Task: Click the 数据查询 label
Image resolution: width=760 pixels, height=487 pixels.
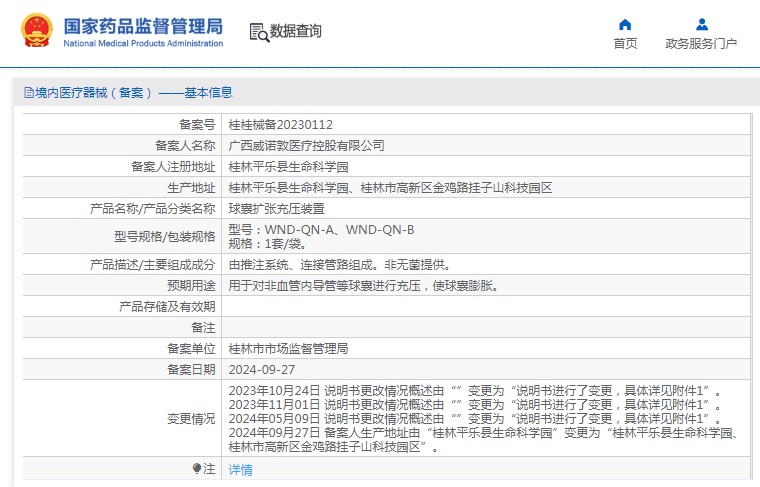Action: click(x=296, y=31)
